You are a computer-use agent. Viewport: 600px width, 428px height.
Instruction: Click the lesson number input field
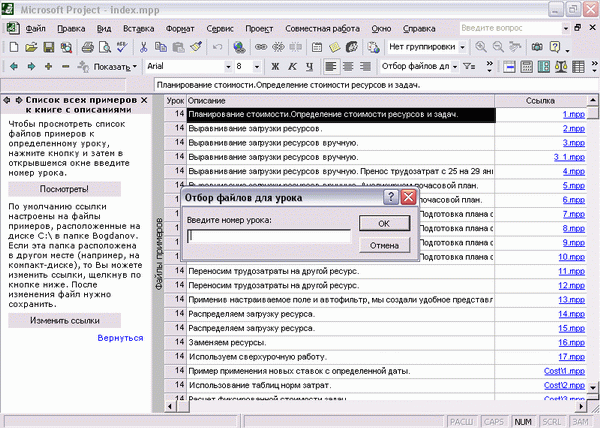click(x=269, y=236)
